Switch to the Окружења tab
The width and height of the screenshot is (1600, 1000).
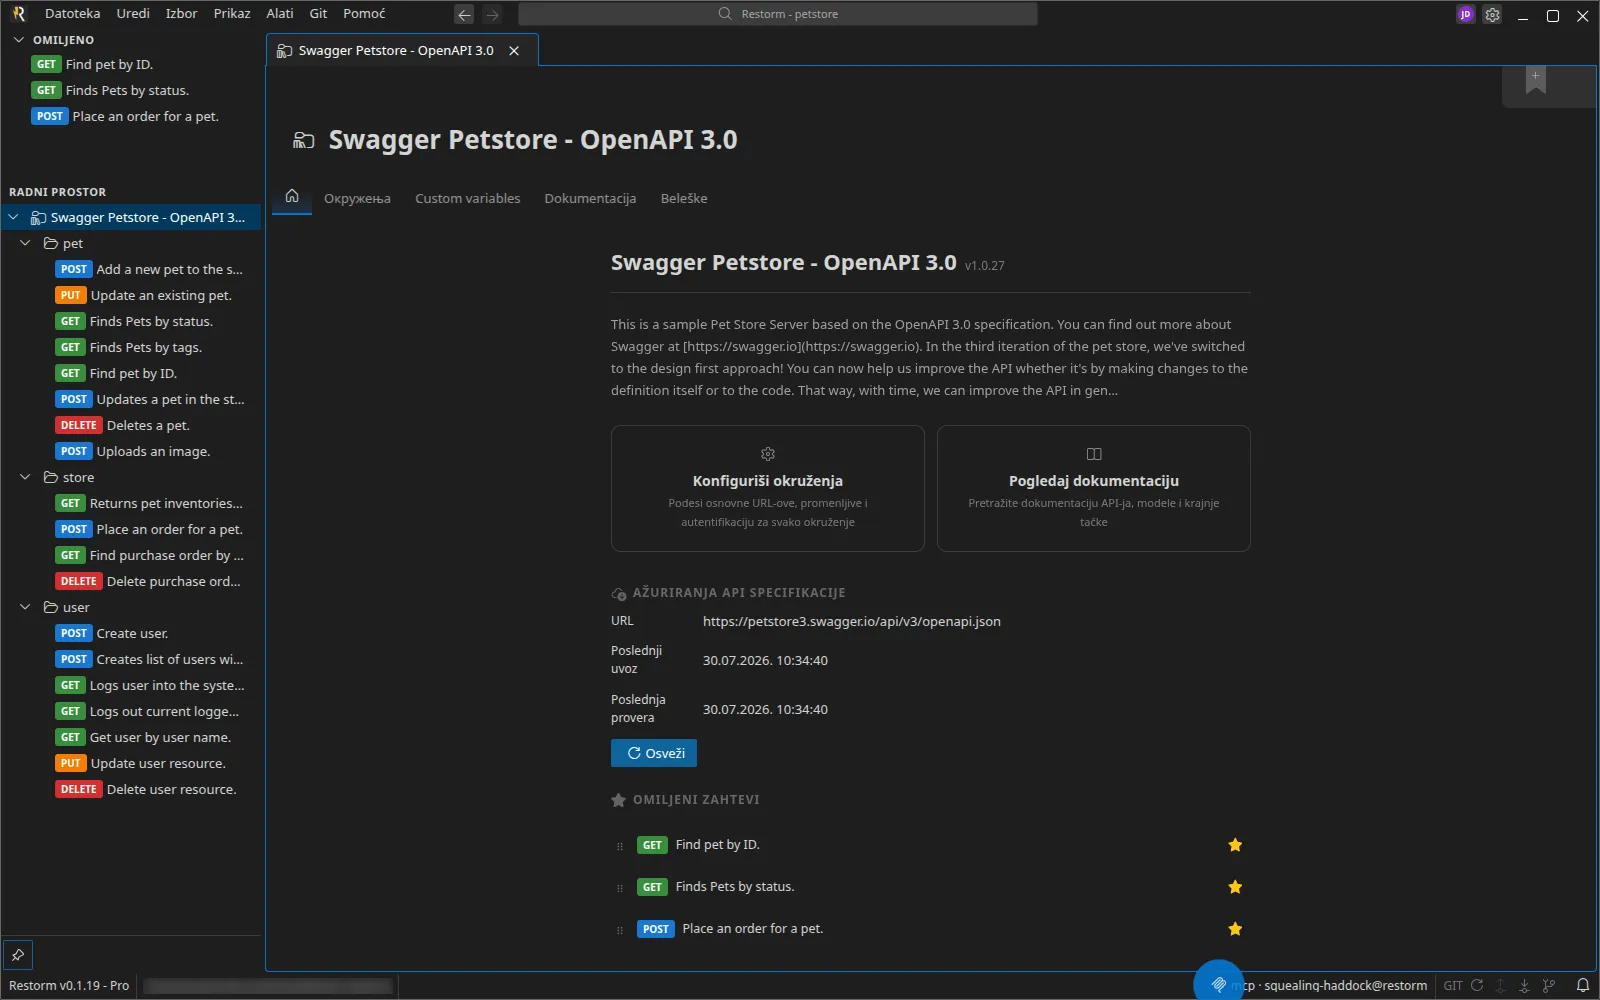[357, 198]
